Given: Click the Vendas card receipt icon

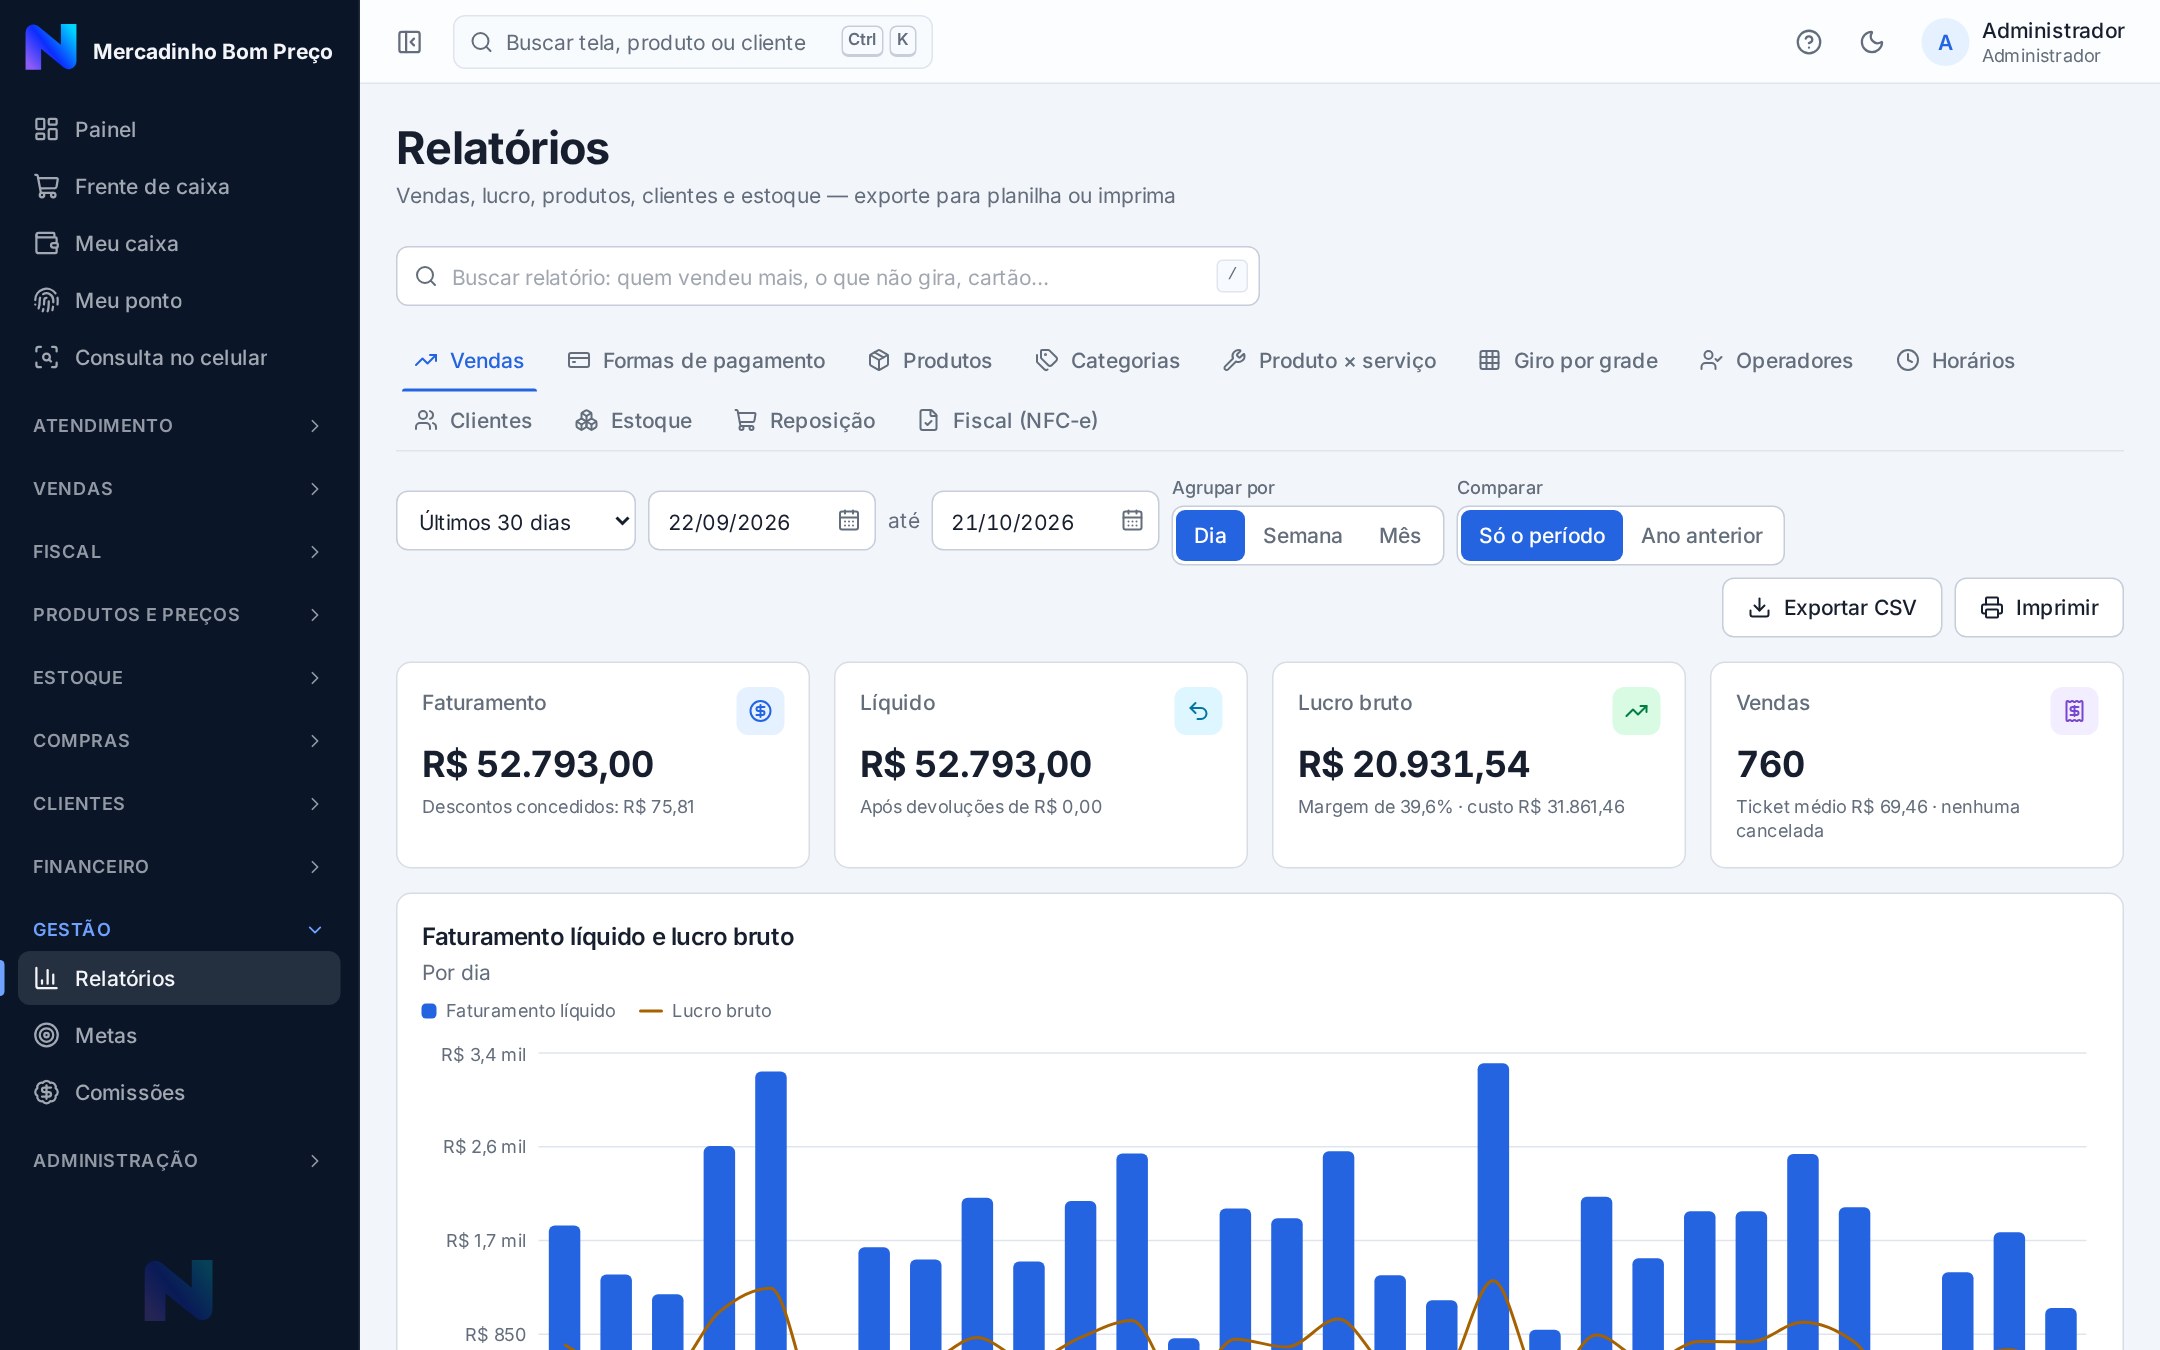Looking at the screenshot, I should click(x=2074, y=711).
